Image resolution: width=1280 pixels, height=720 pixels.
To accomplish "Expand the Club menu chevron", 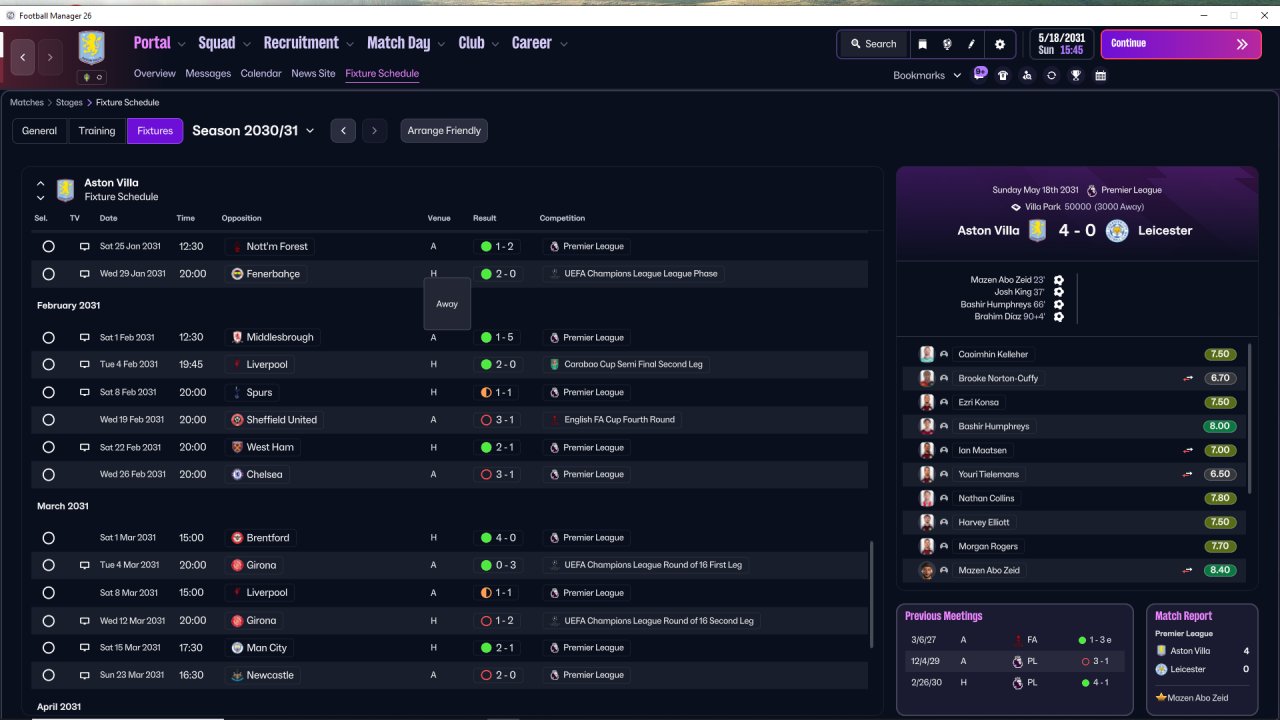I will (495, 44).
